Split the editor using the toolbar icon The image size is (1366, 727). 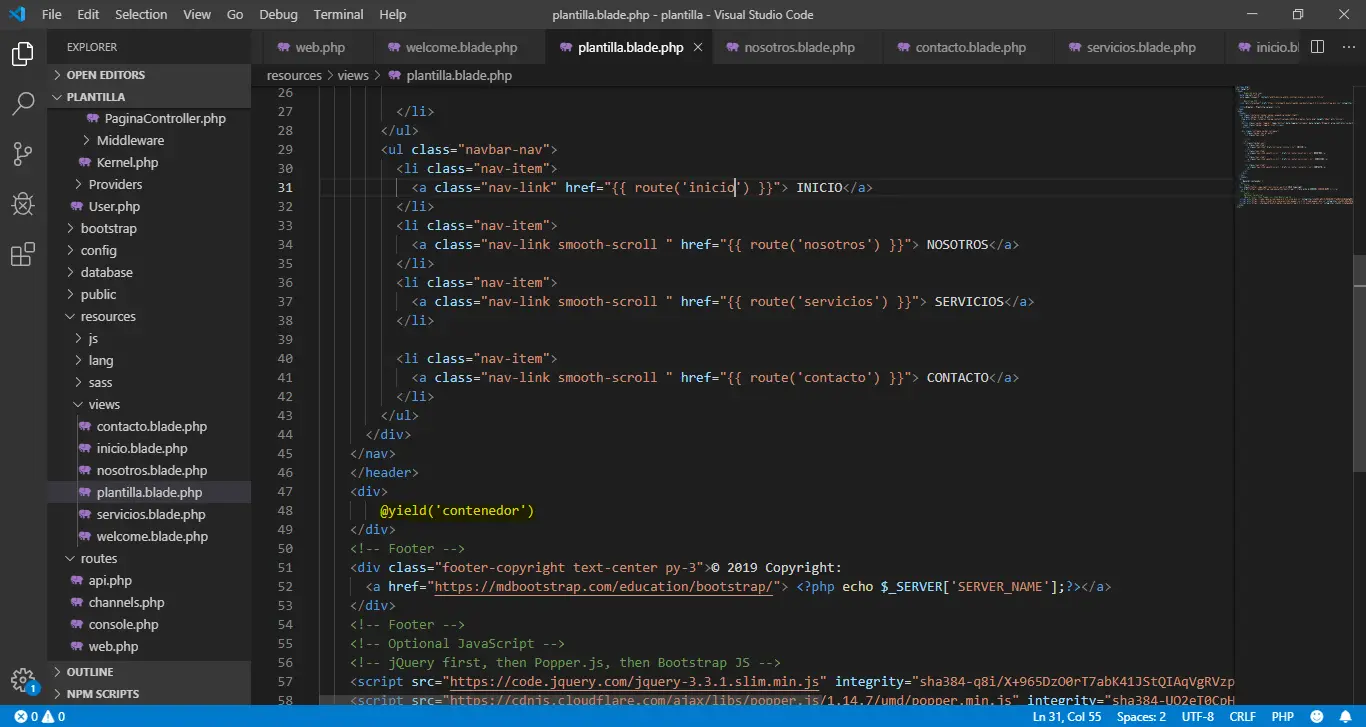(x=1317, y=46)
